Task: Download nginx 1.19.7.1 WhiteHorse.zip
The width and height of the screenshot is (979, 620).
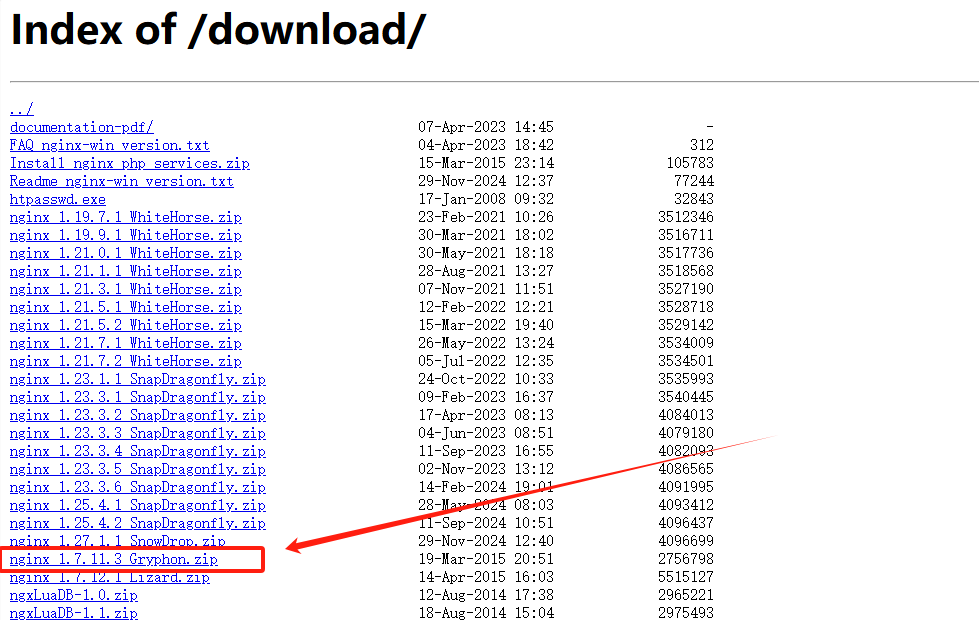Action: point(125,217)
